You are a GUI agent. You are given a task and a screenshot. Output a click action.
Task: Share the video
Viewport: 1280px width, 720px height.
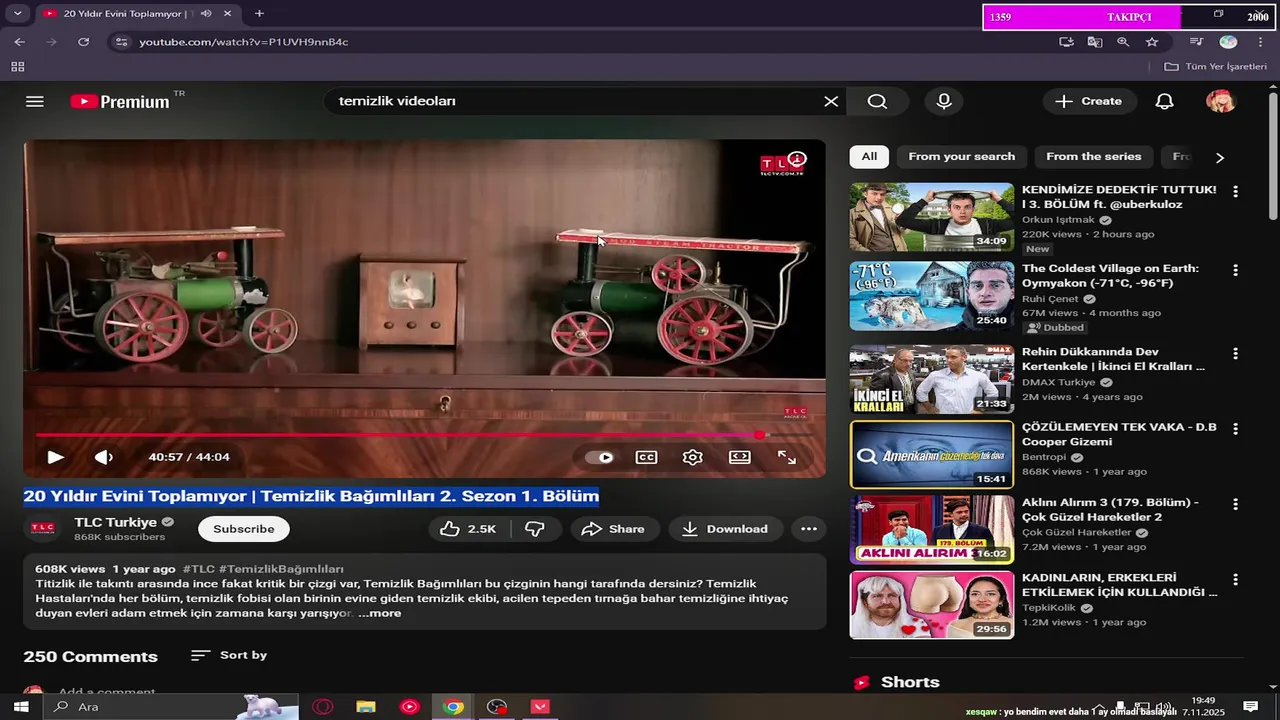tap(614, 529)
